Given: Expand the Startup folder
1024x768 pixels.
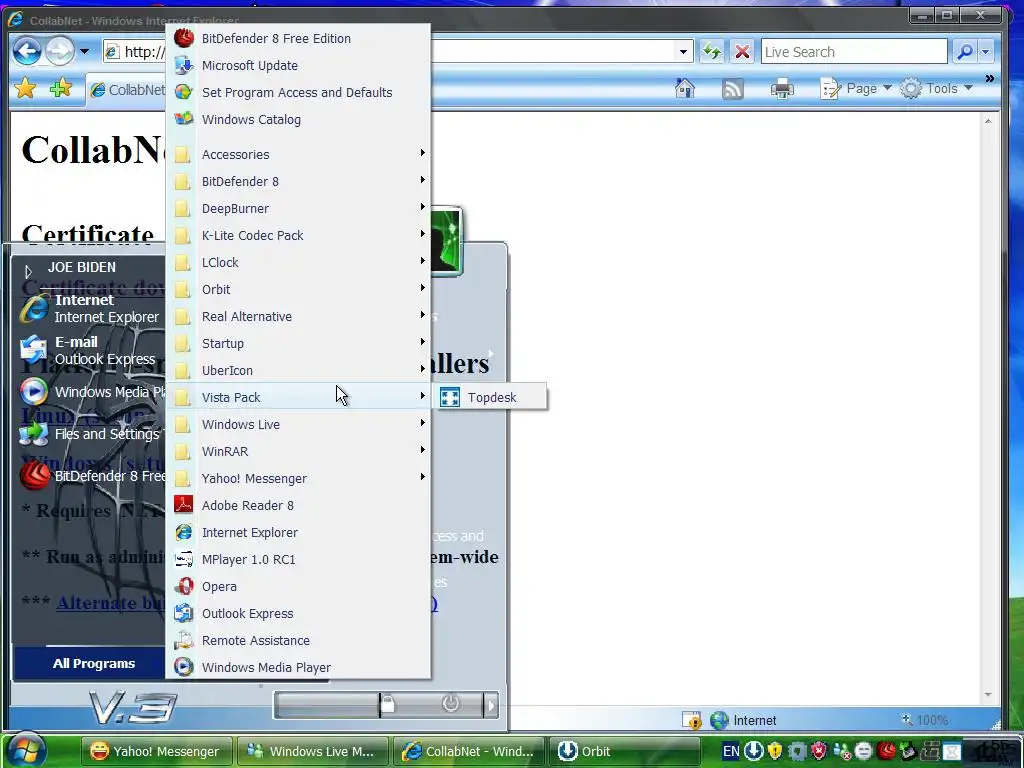Looking at the screenshot, I should pyautogui.click(x=298, y=344).
